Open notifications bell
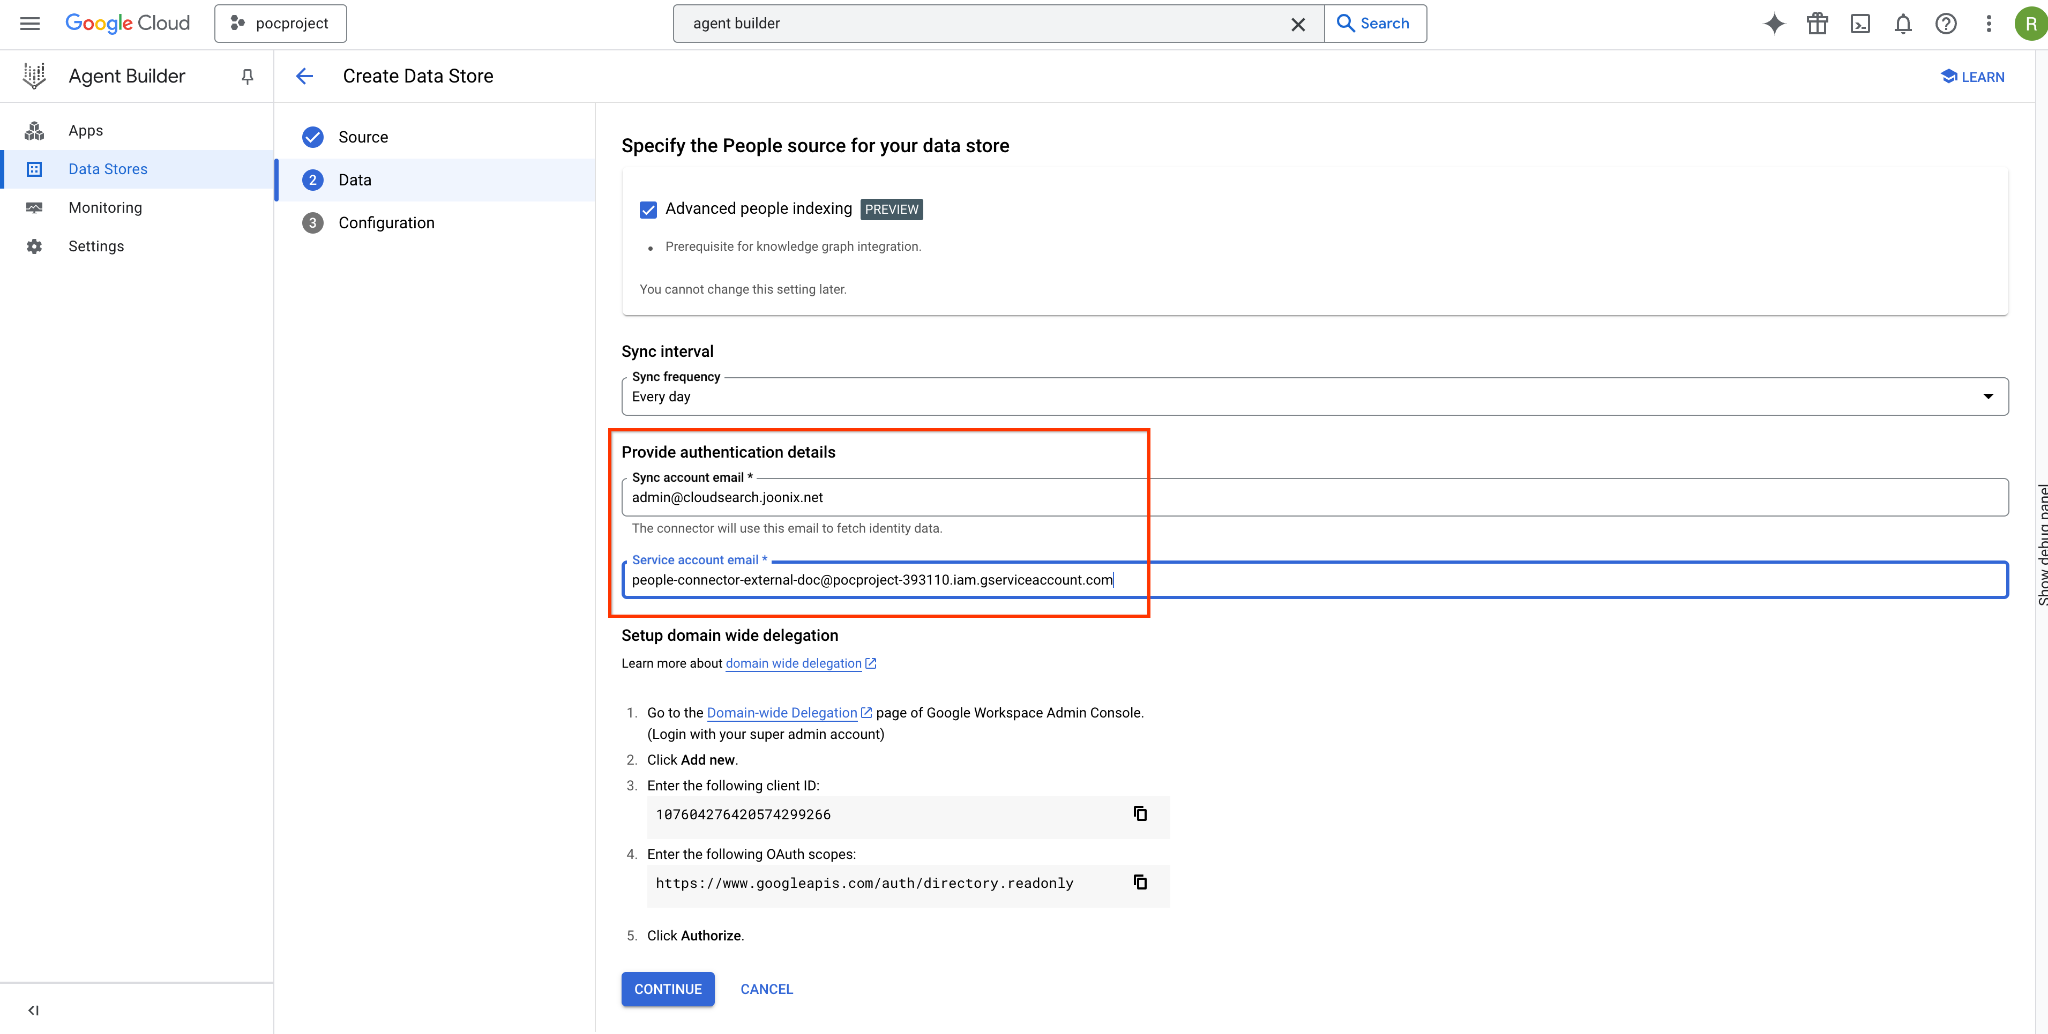Screen dimensions: 2048x1034 pyautogui.click(x=1903, y=24)
